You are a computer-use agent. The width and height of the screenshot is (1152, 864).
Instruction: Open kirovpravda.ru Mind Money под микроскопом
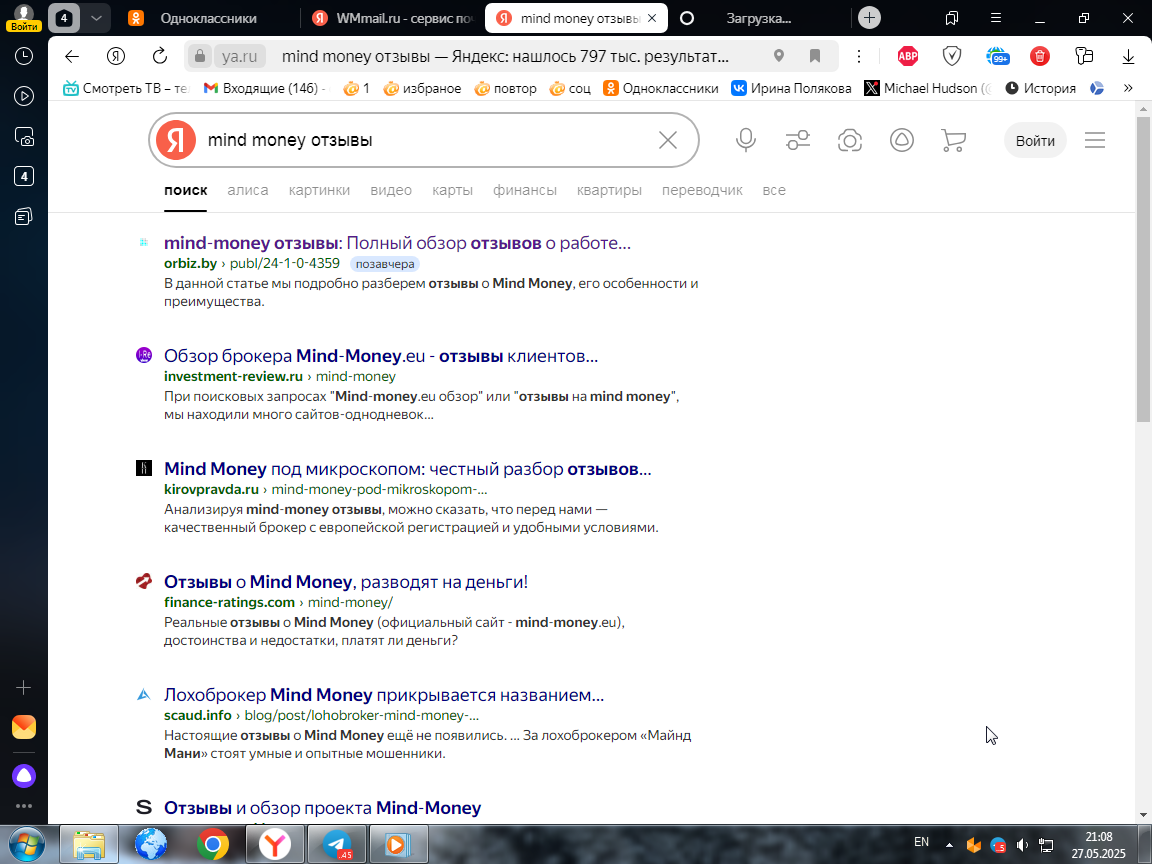tap(408, 469)
